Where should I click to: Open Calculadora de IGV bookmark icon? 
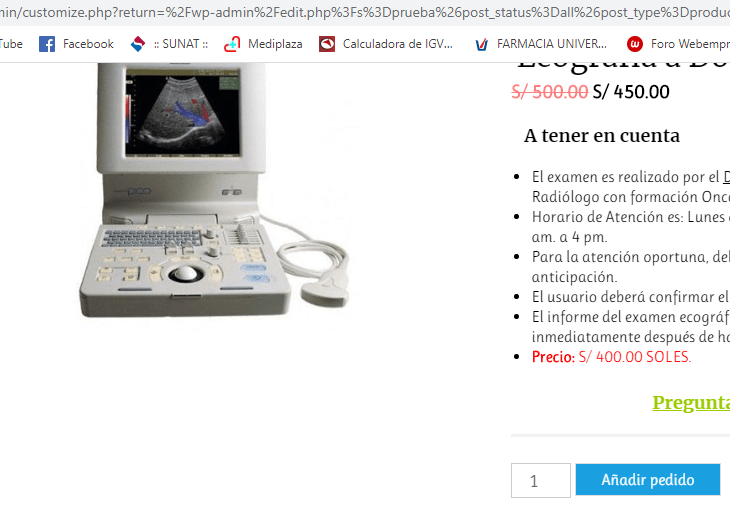[327, 44]
